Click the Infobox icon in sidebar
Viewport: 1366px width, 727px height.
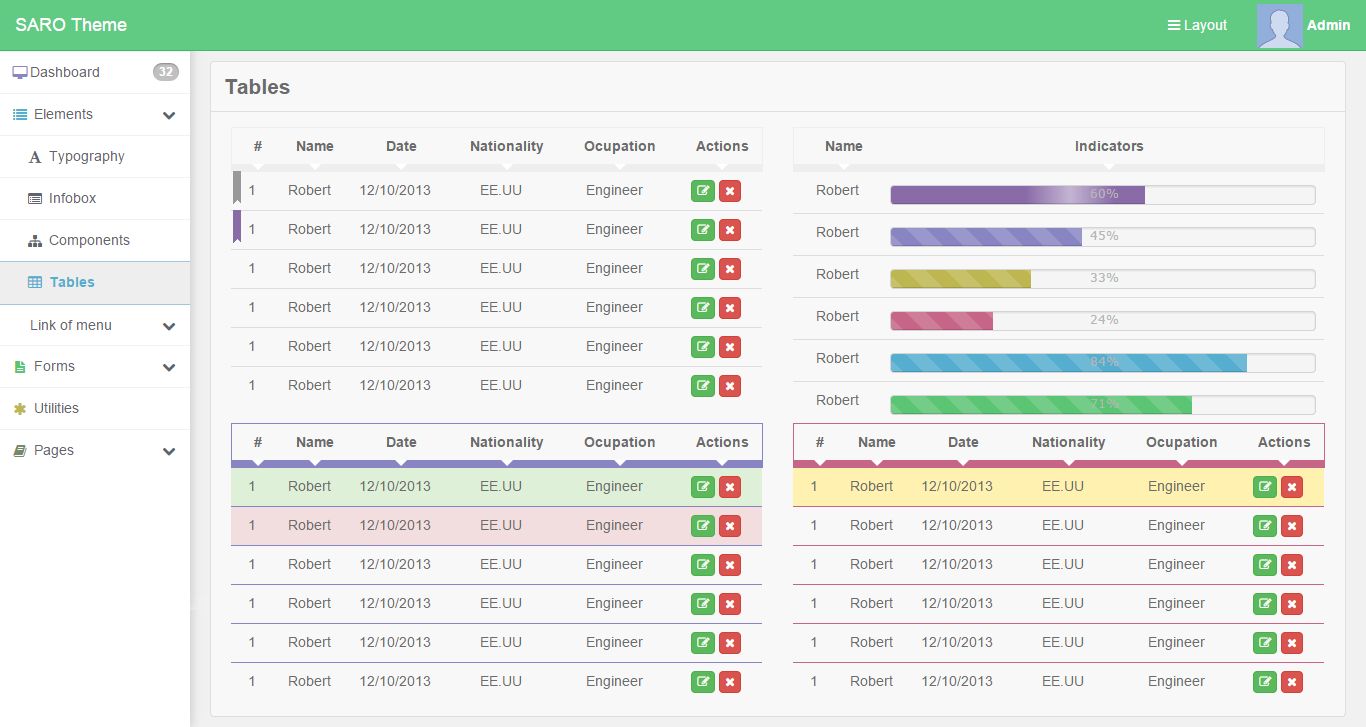[35, 199]
